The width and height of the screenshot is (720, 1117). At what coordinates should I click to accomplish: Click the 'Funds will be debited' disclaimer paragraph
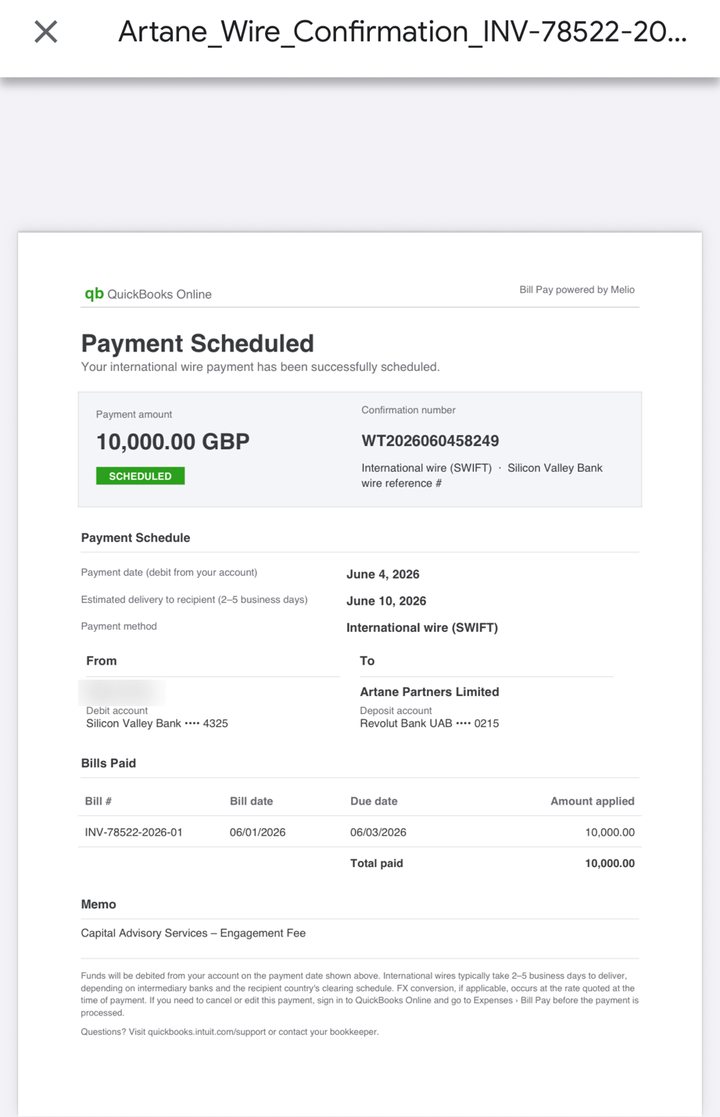(x=360, y=994)
